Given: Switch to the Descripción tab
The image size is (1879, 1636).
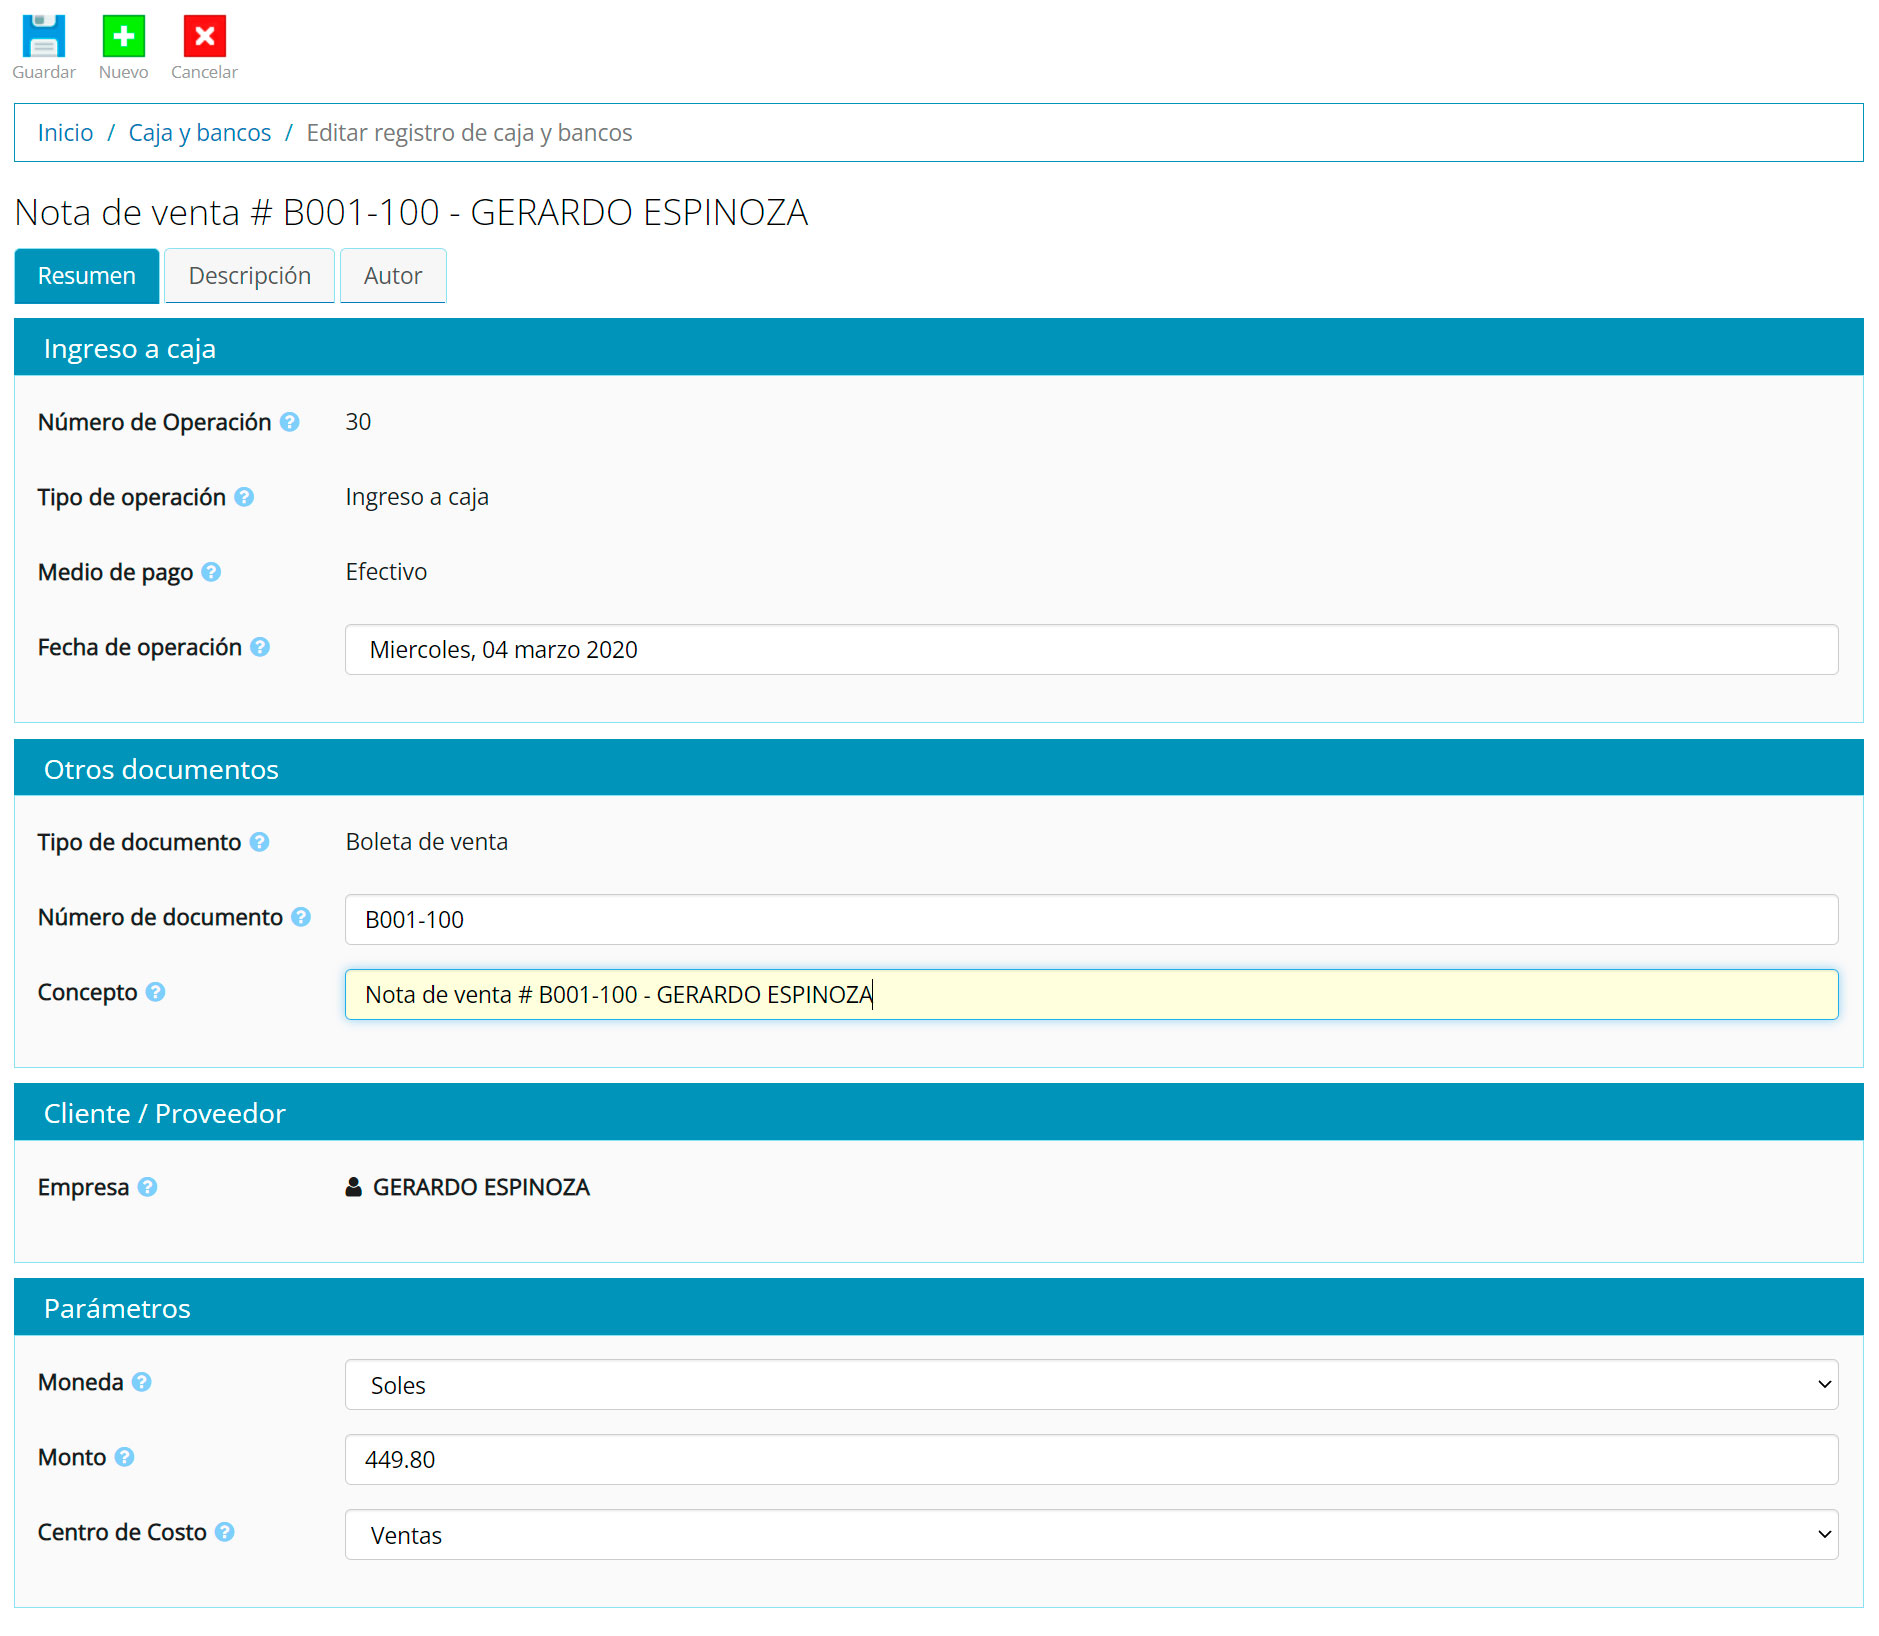Looking at the screenshot, I should [249, 276].
